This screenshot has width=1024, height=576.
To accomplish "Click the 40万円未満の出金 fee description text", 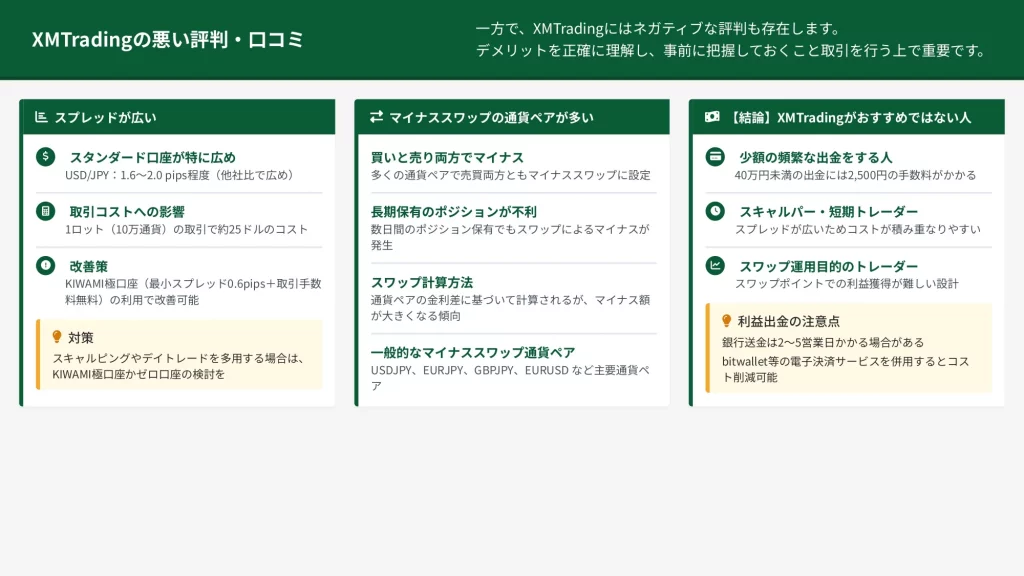I will click(855, 175).
